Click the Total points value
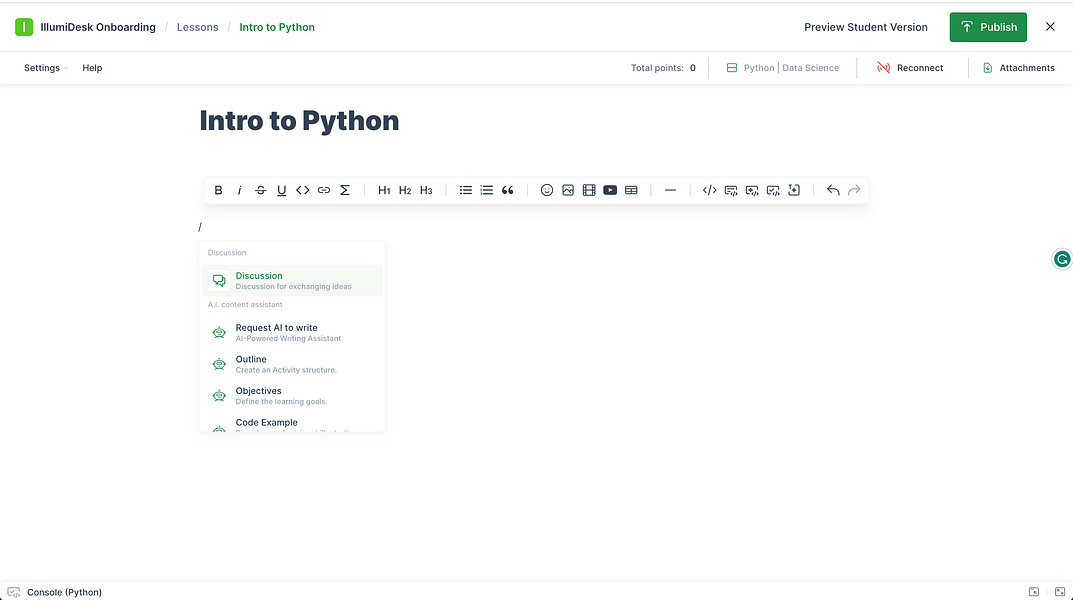The width and height of the screenshot is (1073, 600). coord(693,68)
